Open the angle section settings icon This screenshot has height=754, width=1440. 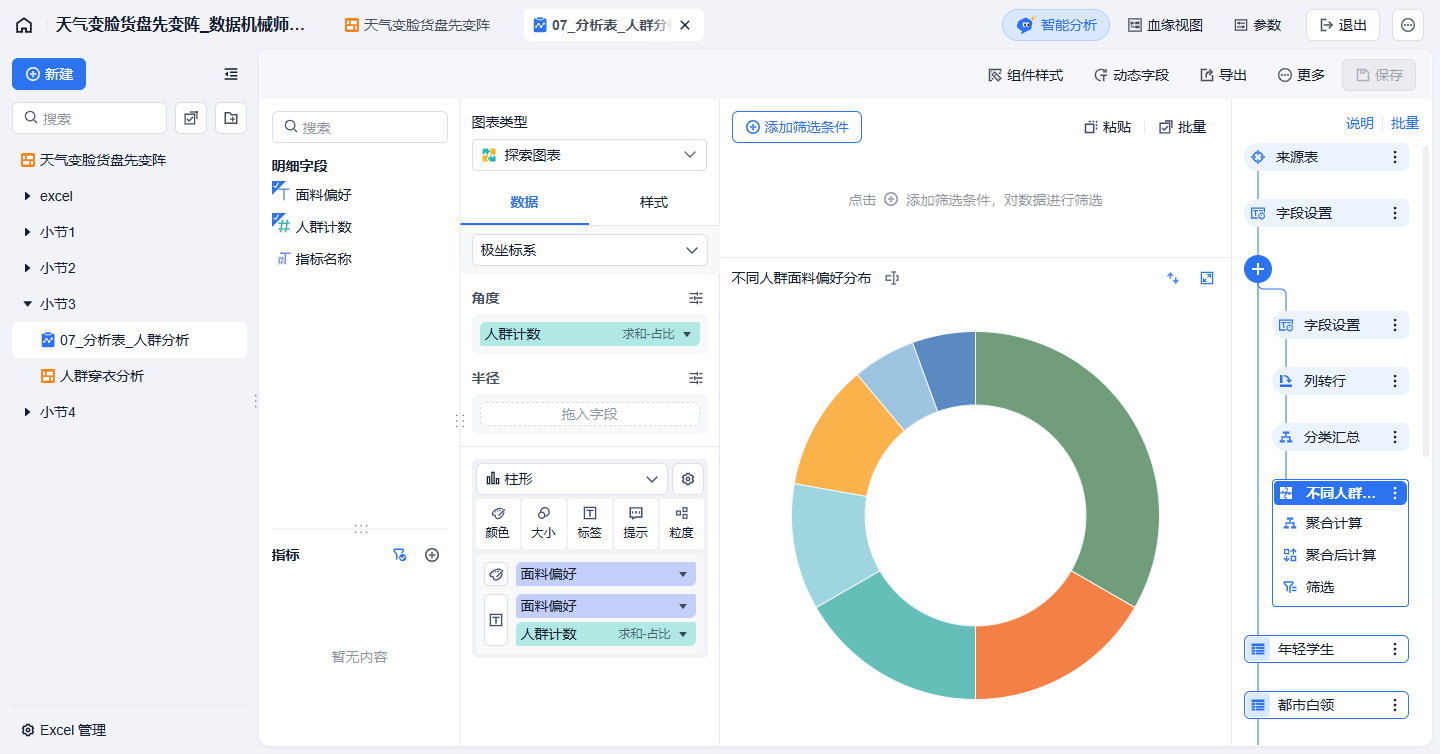696,298
